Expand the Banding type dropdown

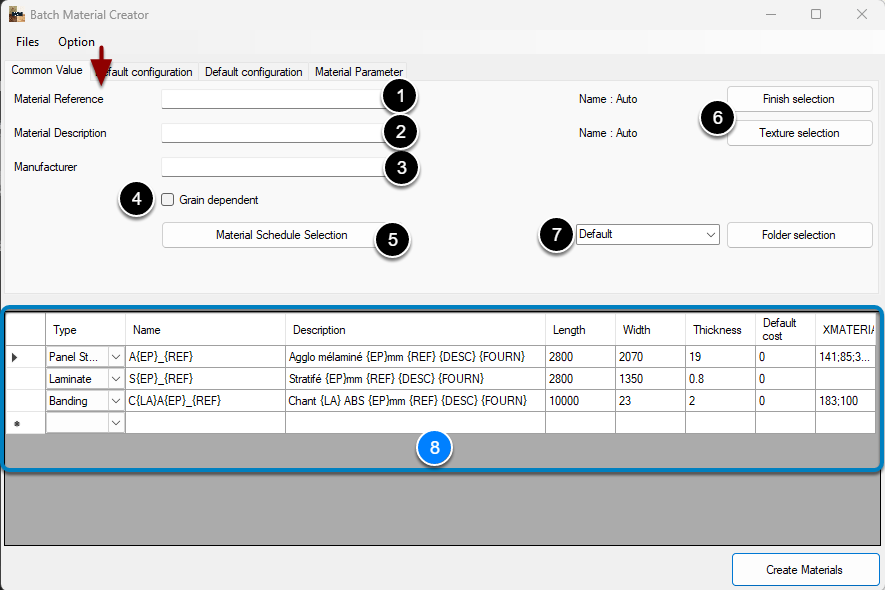(x=116, y=401)
